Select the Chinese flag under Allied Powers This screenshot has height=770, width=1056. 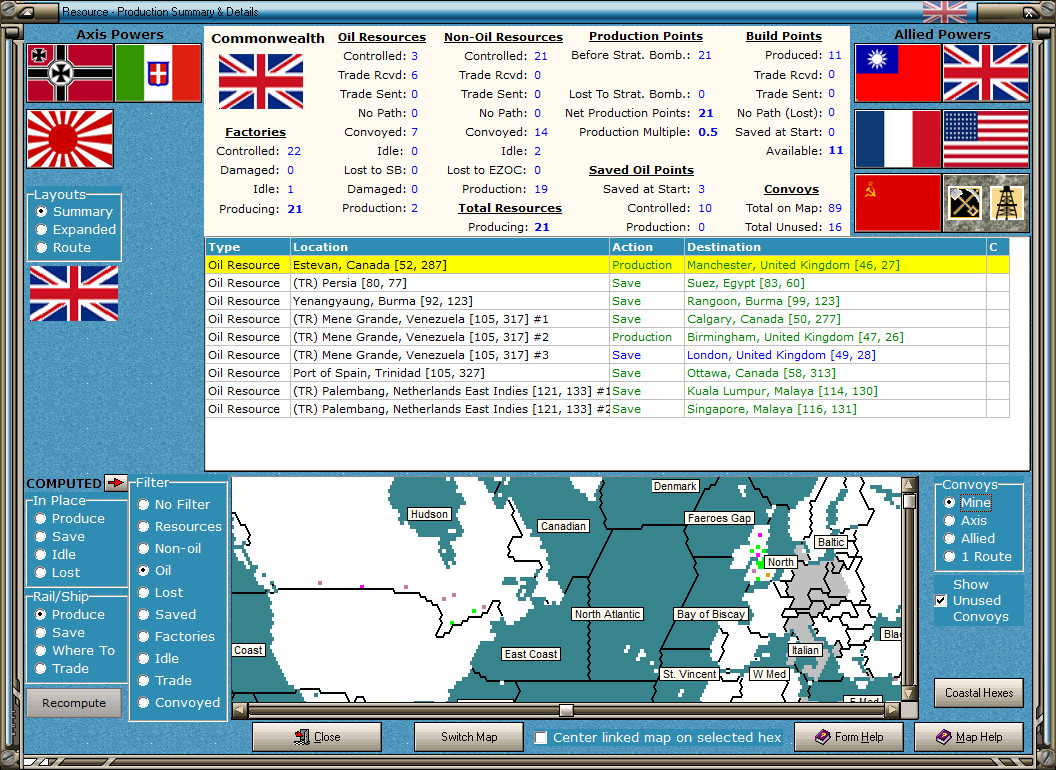[x=897, y=73]
